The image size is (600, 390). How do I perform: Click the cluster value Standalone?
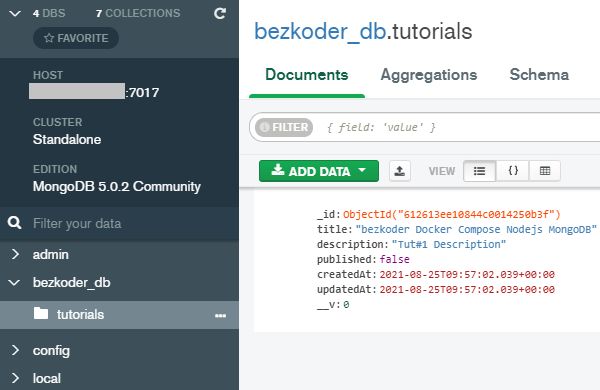click(67, 139)
